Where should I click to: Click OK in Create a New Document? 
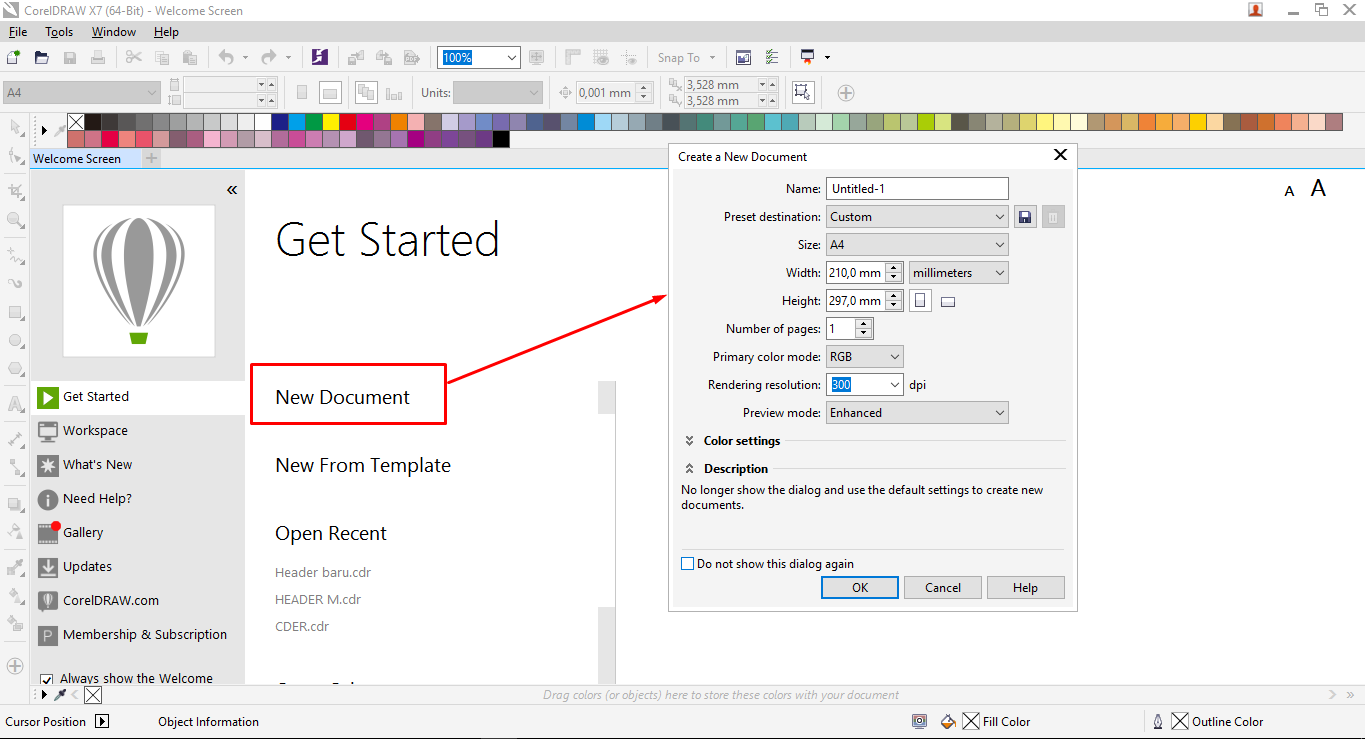(860, 588)
